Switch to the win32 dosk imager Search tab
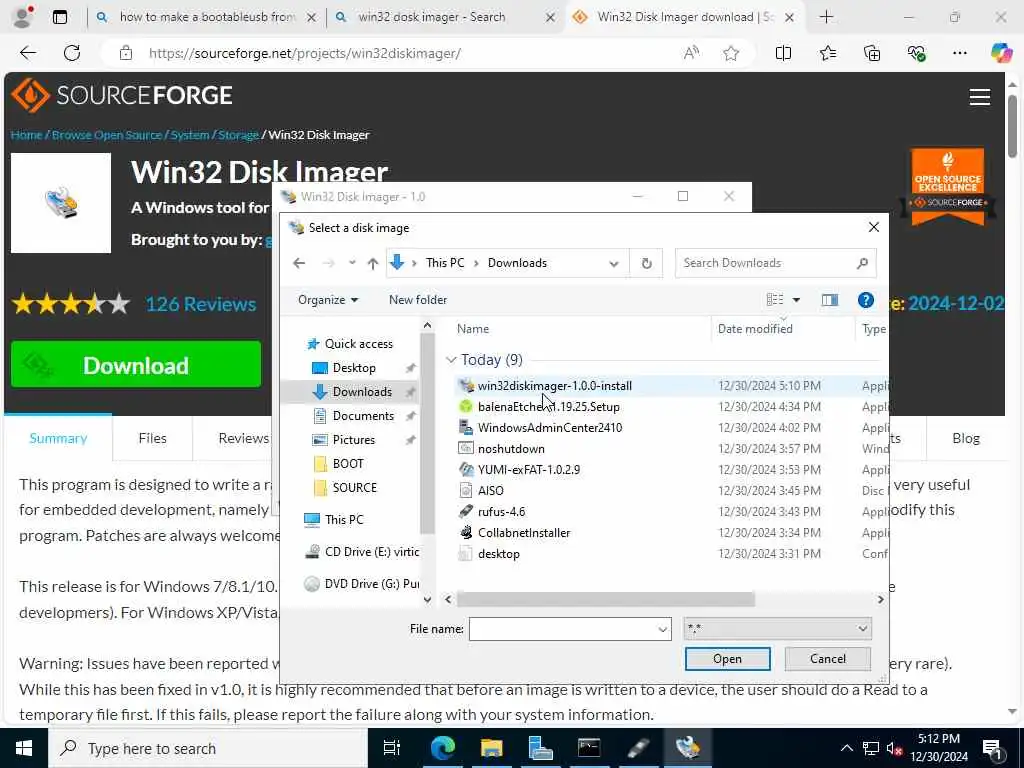Viewport: 1024px width, 768px height. tap(444, 18)
